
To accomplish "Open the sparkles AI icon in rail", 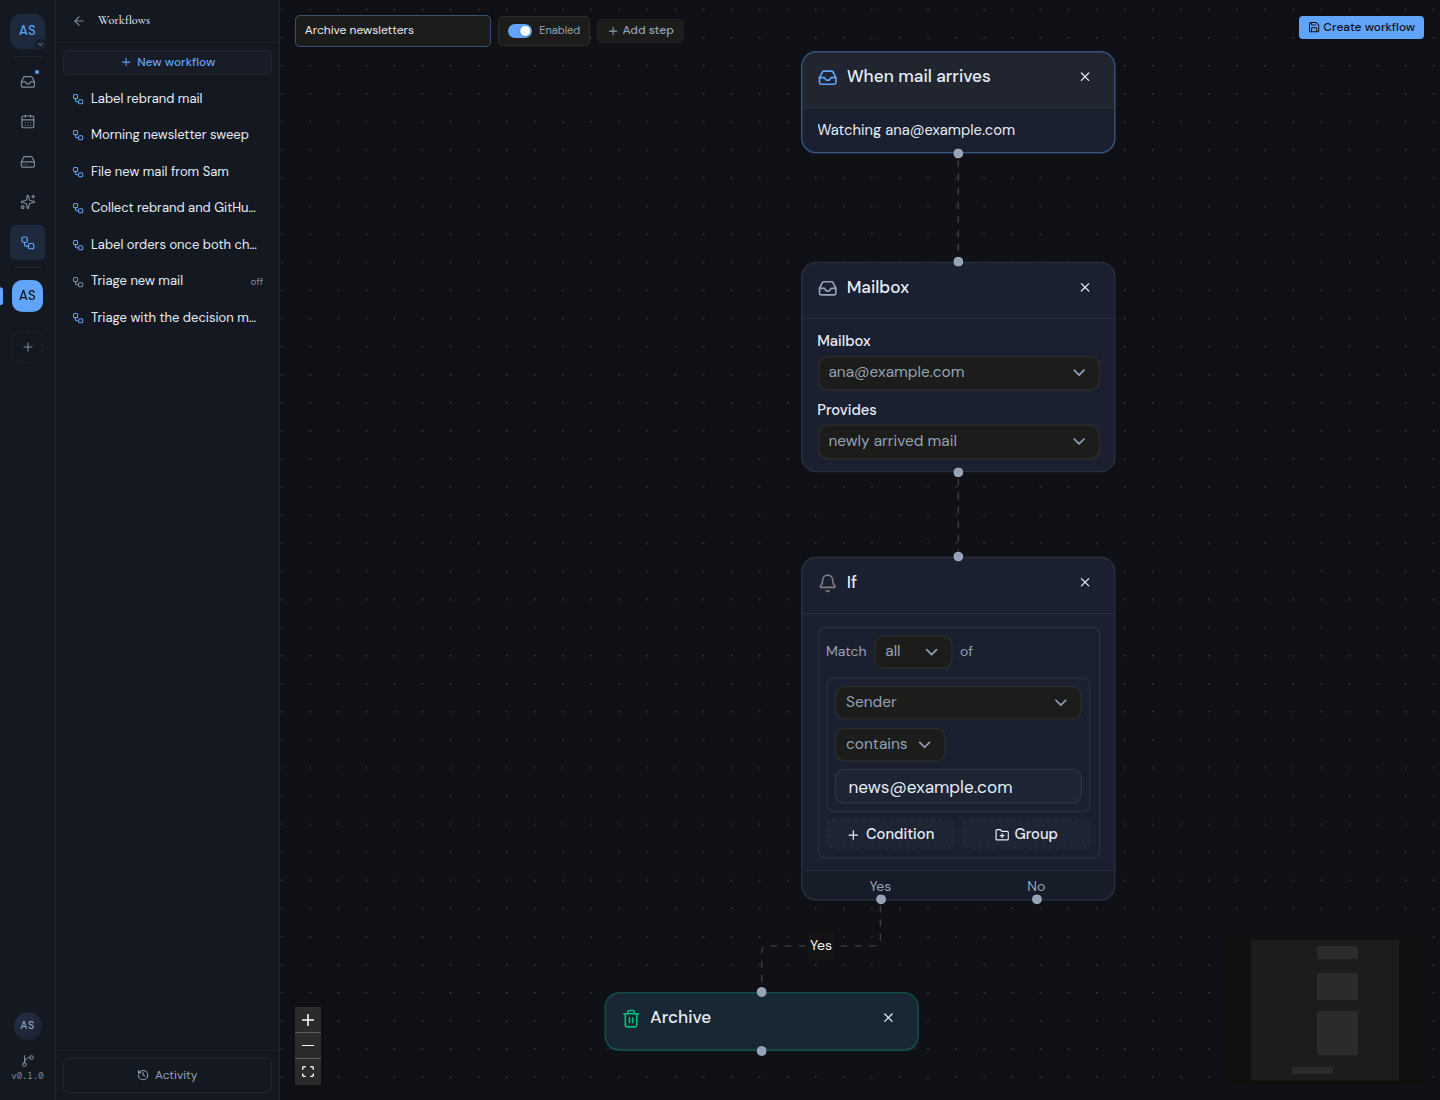I will tap(28, 202).
